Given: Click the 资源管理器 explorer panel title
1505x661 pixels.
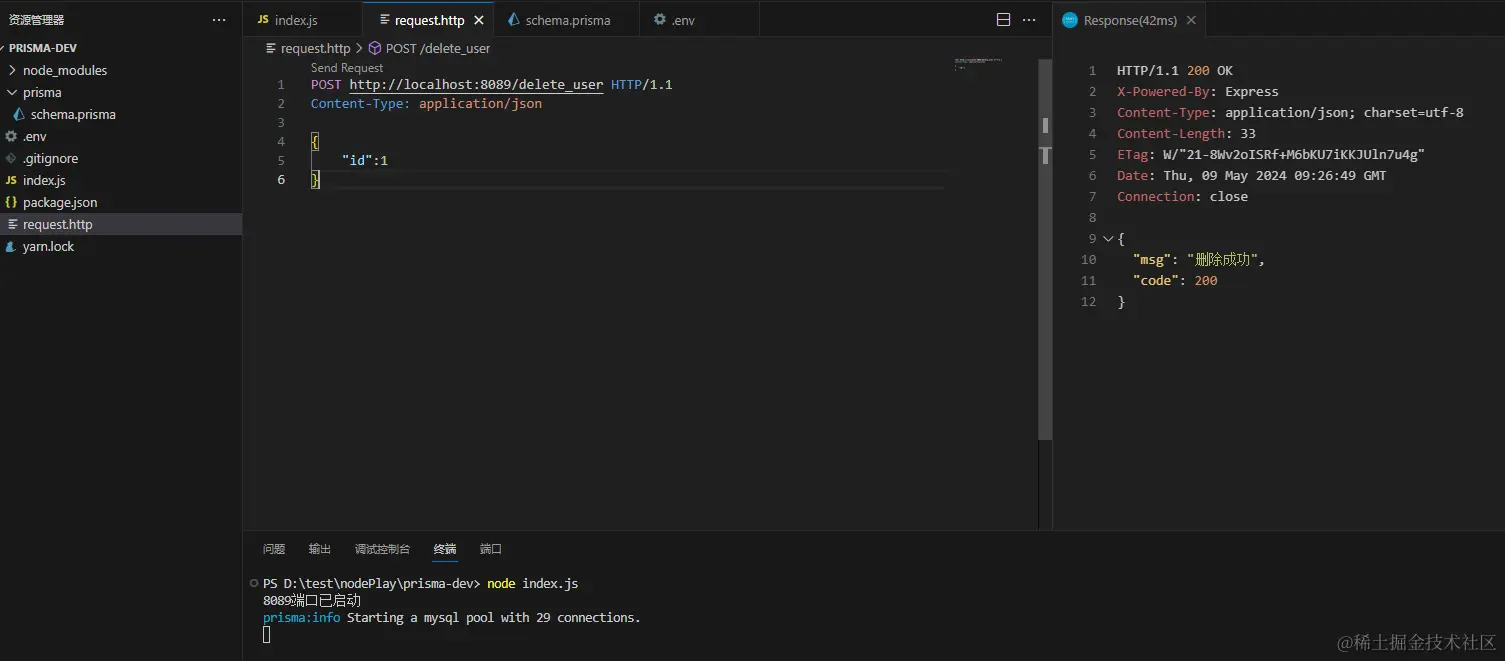Looking at the screenshot, I should click(36, 20).
